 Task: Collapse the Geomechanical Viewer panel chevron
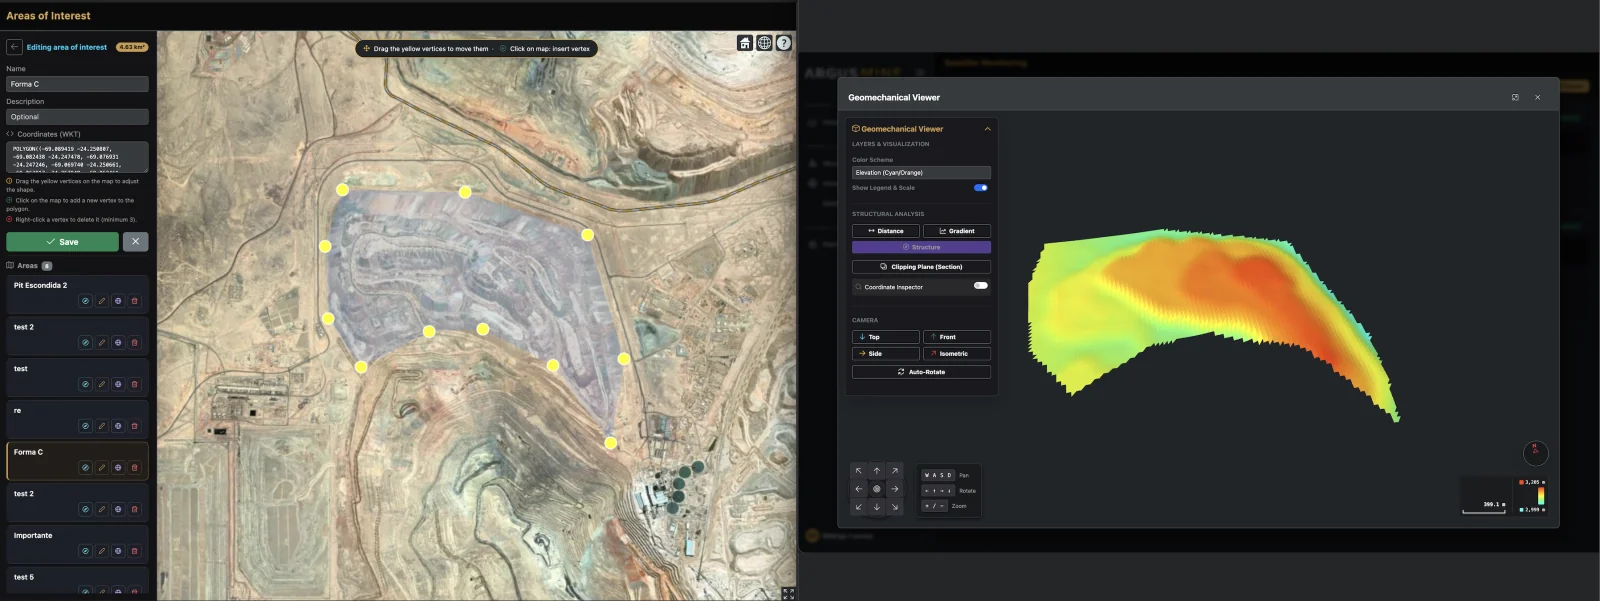(987, 129)
